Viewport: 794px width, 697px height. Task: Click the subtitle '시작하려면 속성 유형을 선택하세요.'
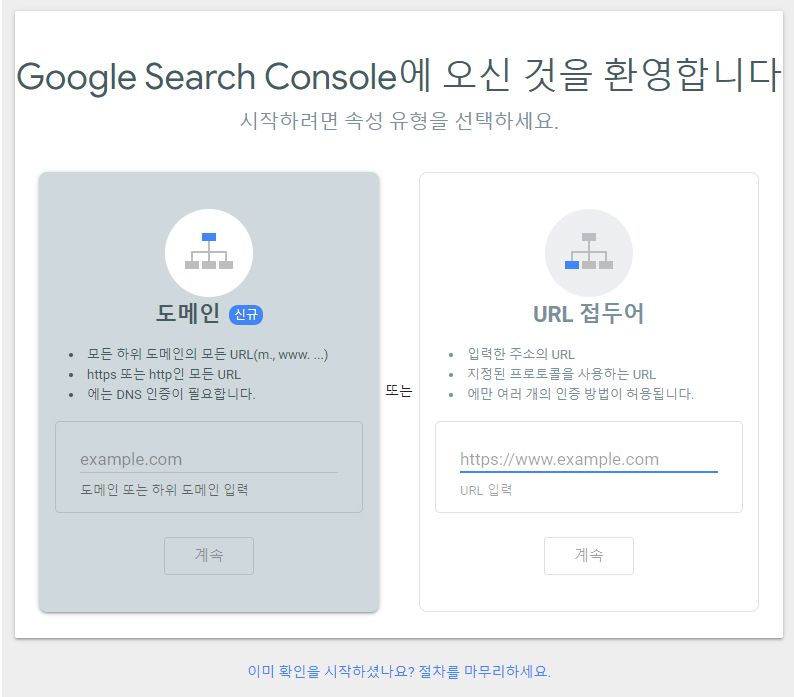(399, 121)
